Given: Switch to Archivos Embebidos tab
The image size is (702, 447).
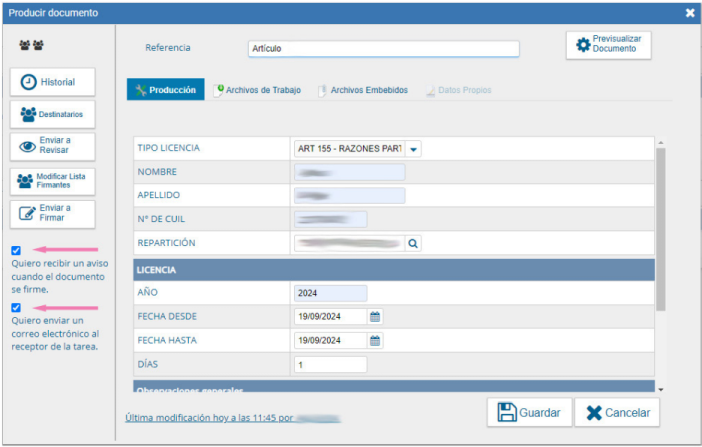Looking at the screenshot, I should coord(362,90).
